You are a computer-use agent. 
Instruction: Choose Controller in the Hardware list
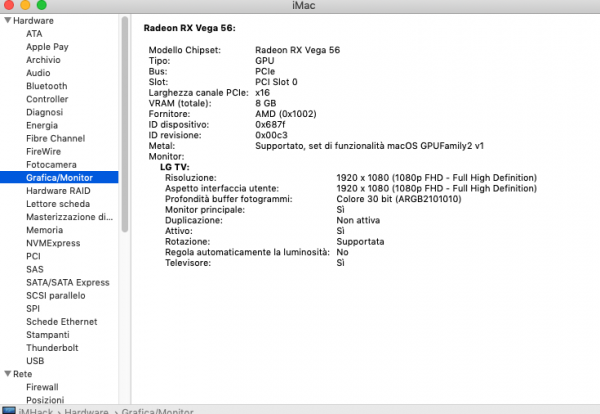point(47,99)
